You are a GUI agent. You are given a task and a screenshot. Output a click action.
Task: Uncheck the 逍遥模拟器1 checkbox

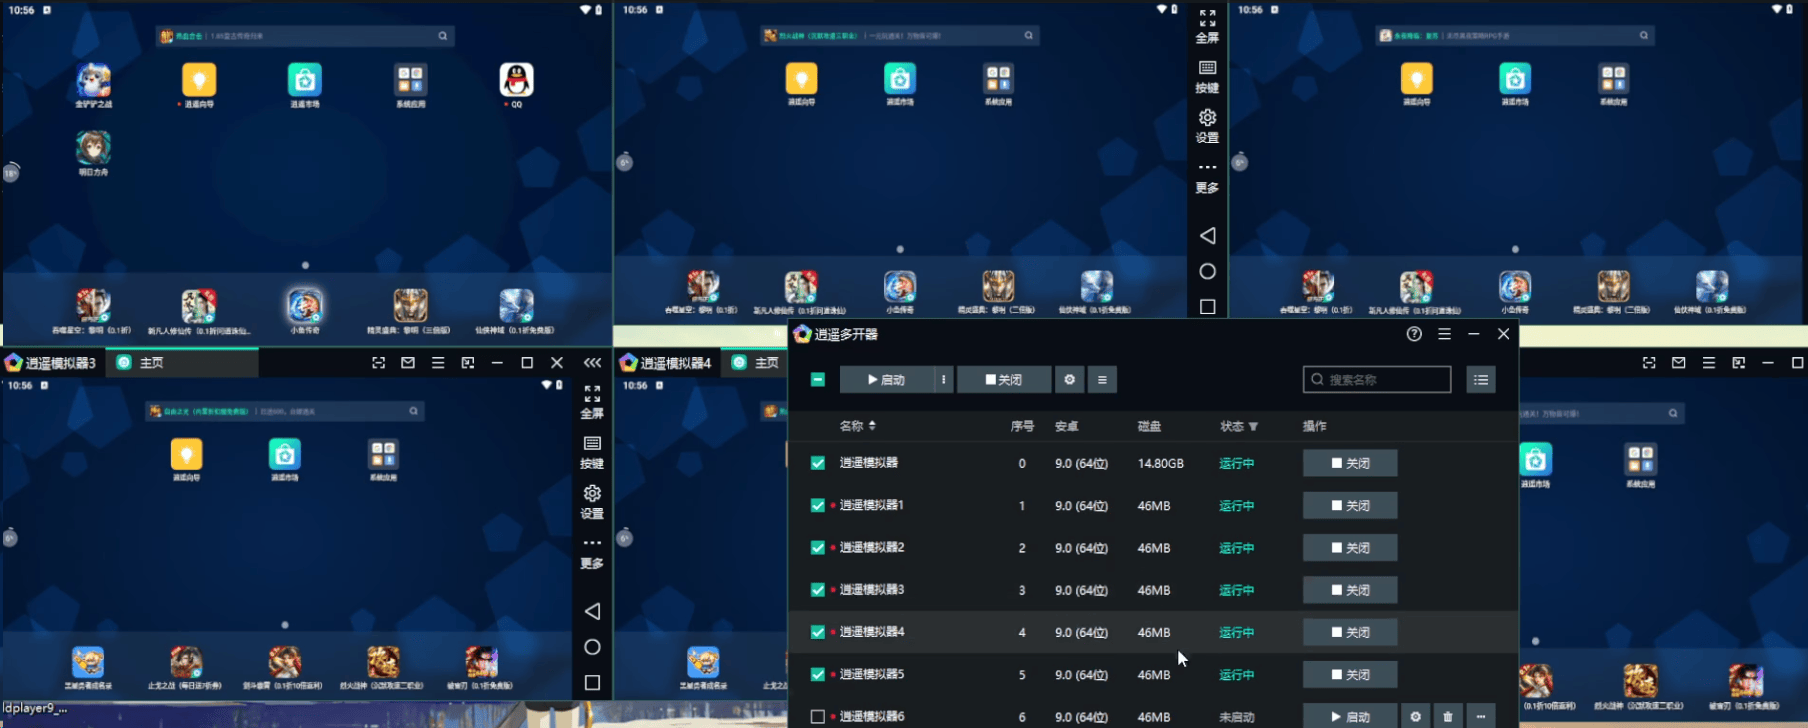[818, 506]
